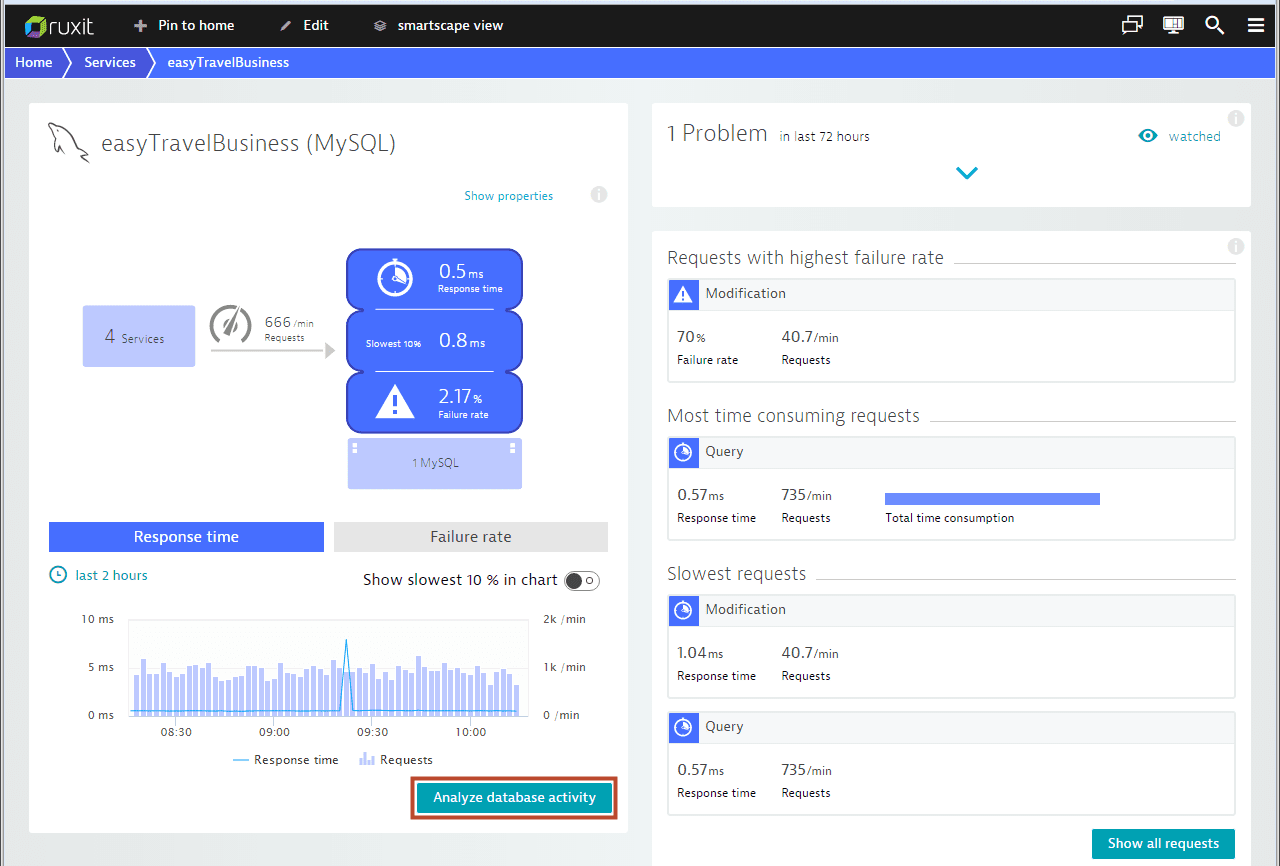This screenshot has height=866, width=1280.
Task: Click Show all requests button
Action: (x=1163, y=844)
